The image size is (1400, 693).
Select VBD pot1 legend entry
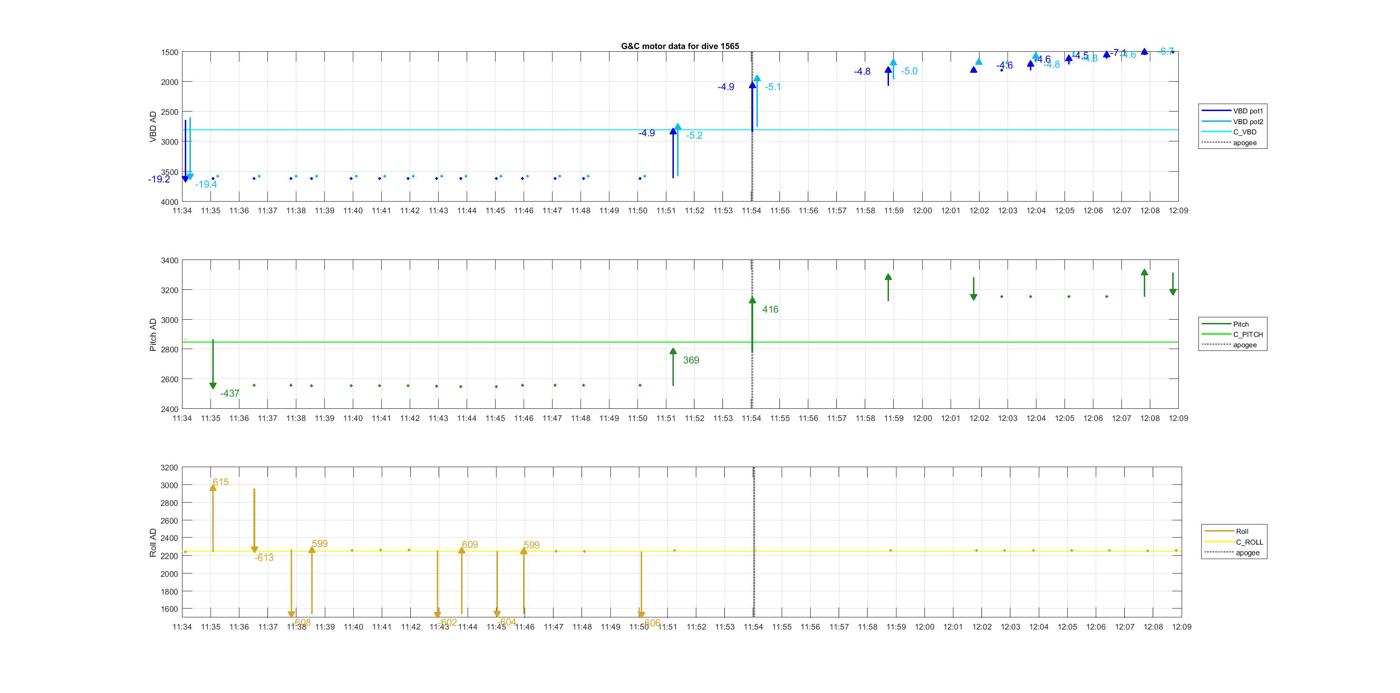click(x=1235, y=111)
